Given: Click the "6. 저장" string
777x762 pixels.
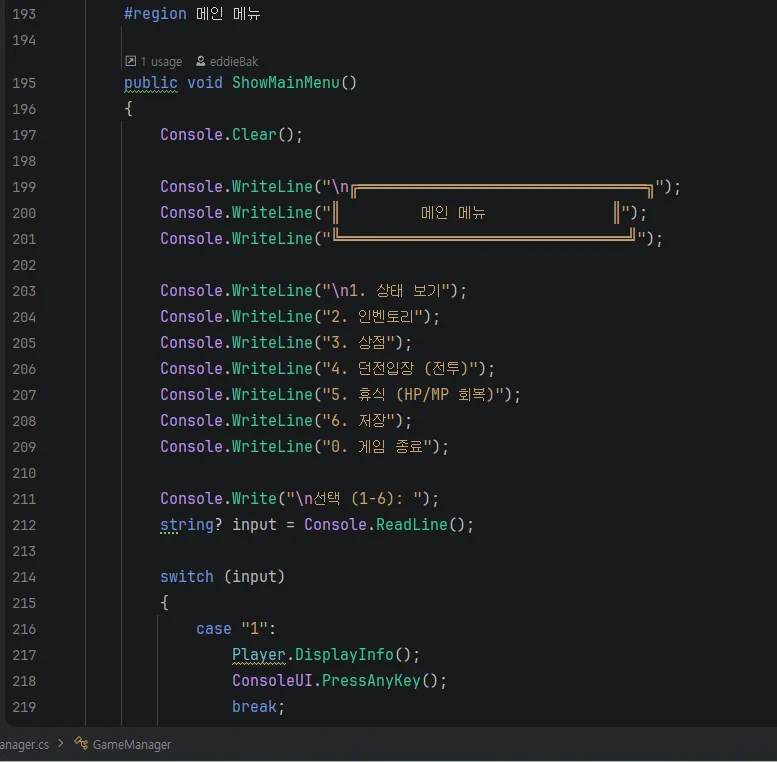Looking at the screenshot, I should 359,420.
